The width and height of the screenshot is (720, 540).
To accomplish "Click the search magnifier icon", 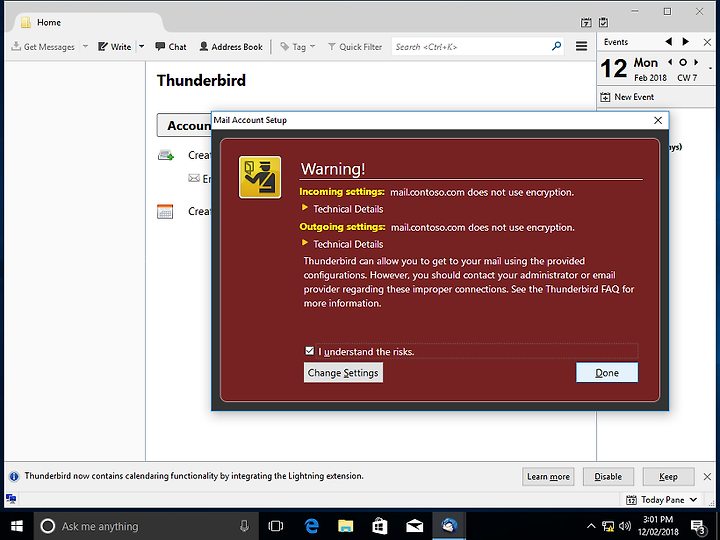I will (x=557, y=46).
